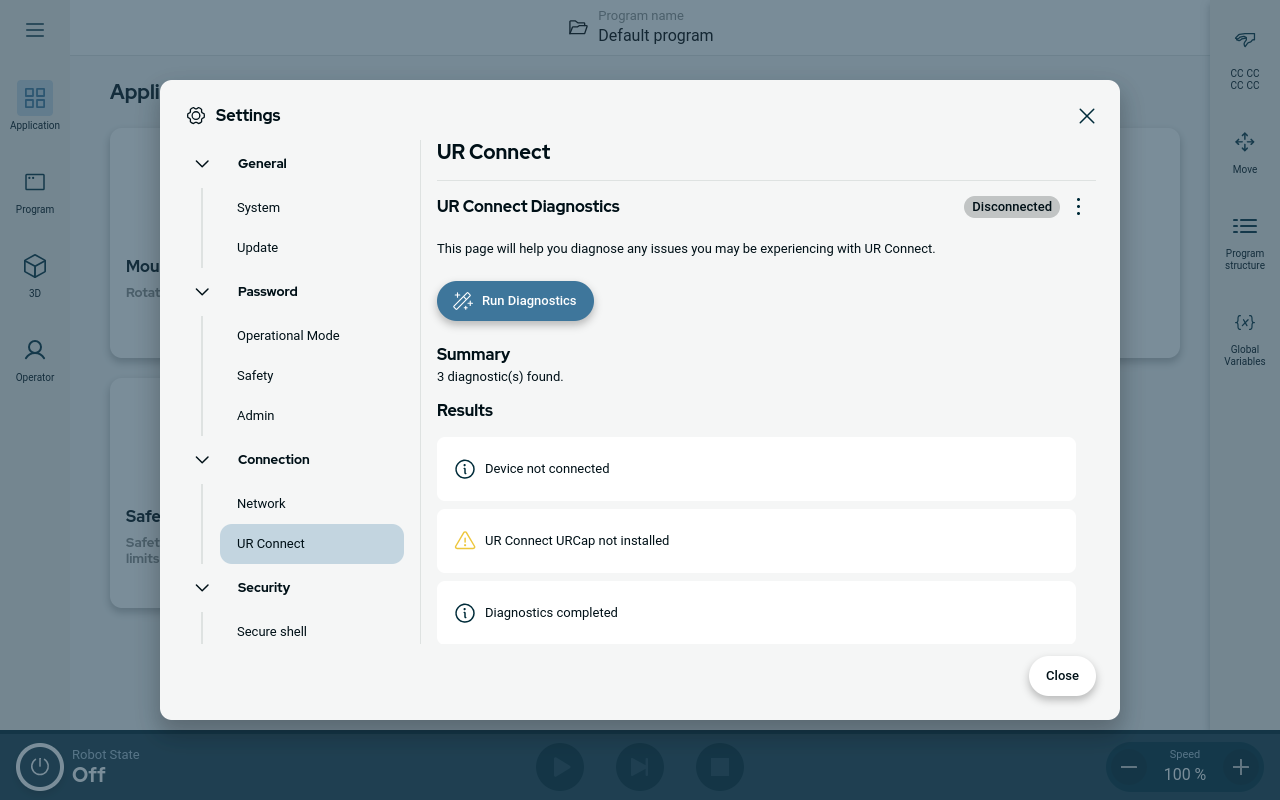The width and height of the screenshot is (1280, 800).
Task: Show the Program structure panel
Action: [1244, 227]
